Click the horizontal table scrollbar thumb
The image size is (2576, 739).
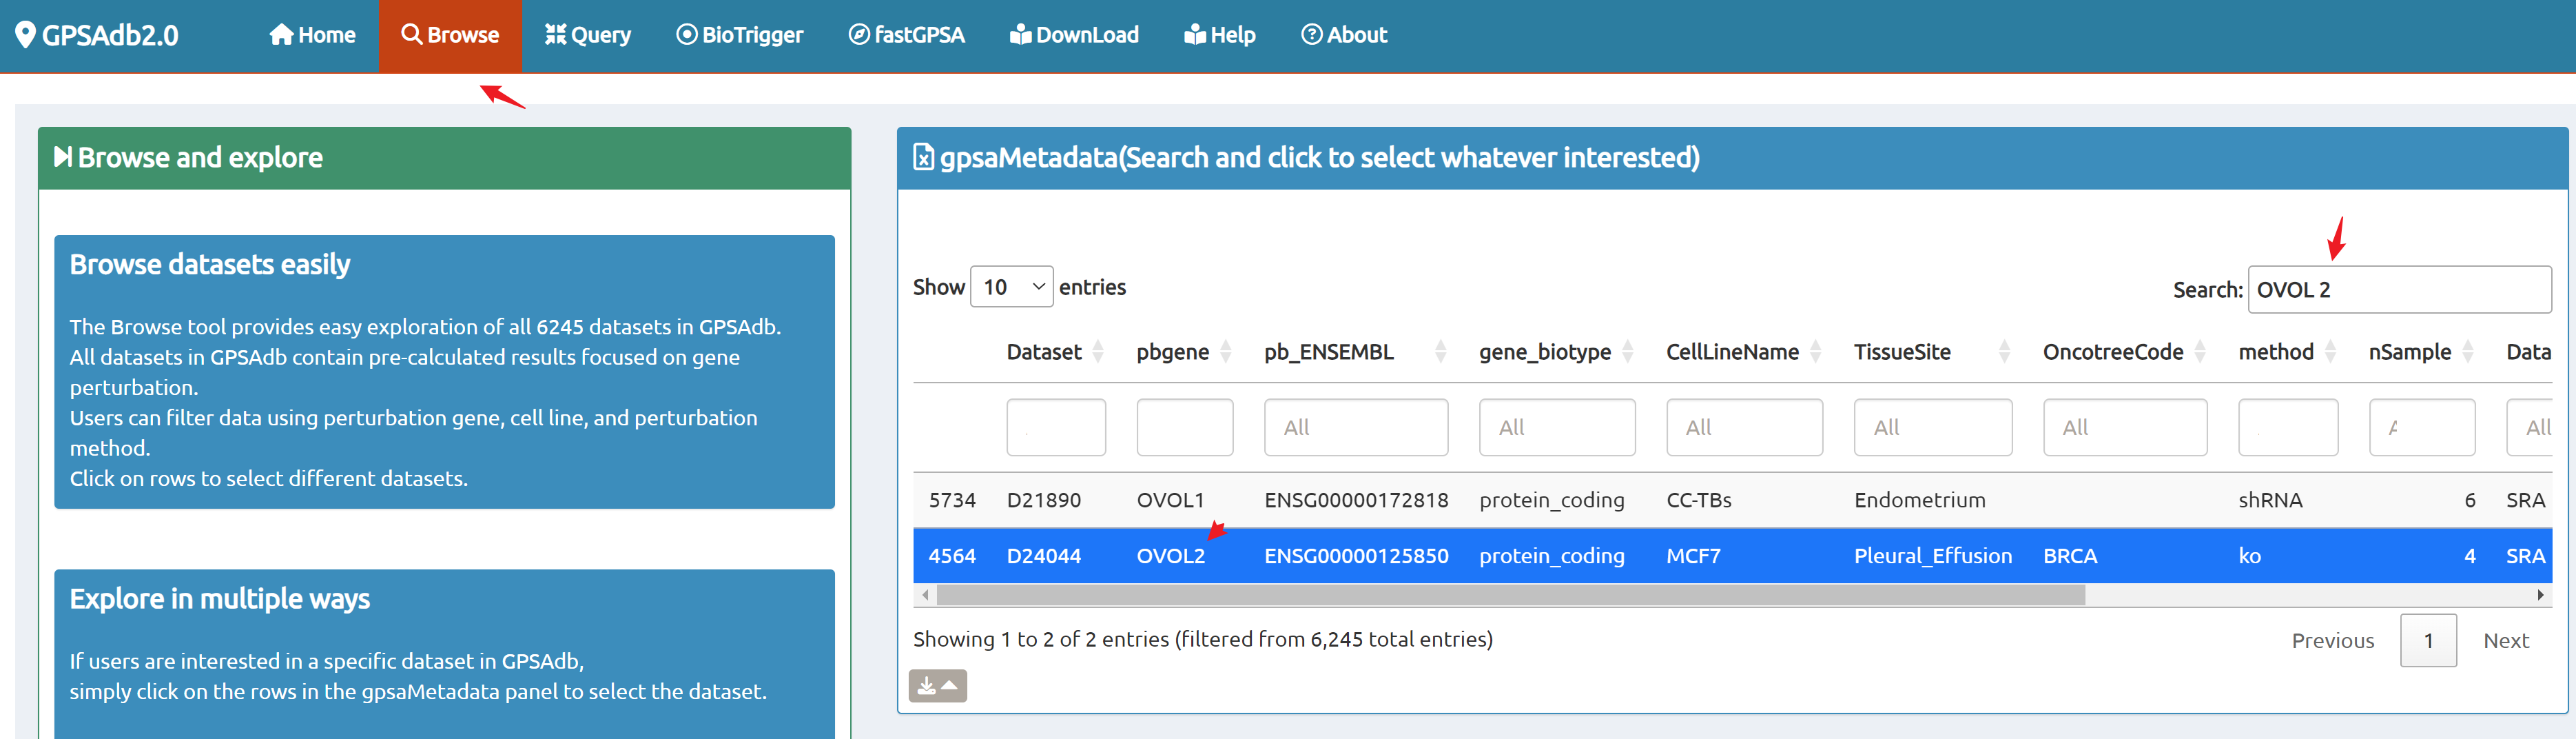click(1510, 595)
